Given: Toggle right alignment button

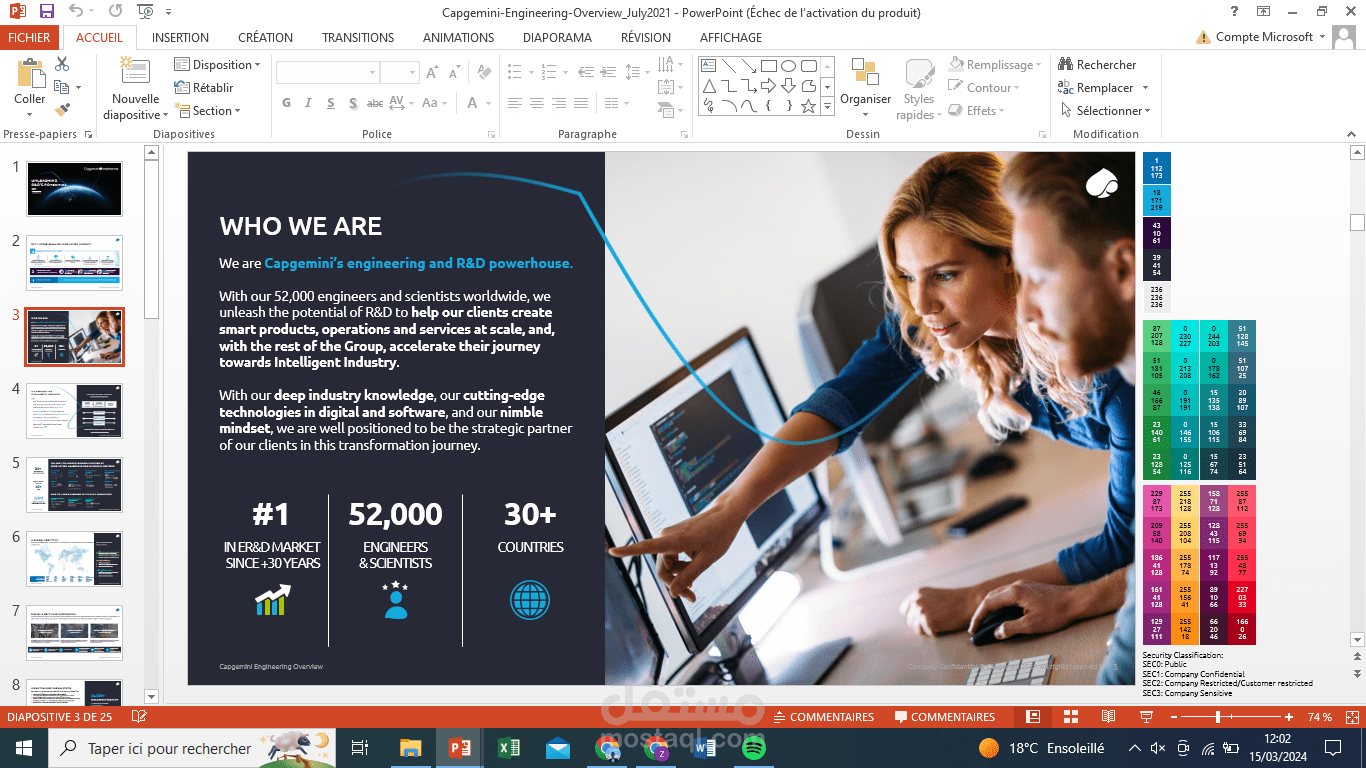Looking at the screenshot, I should tap(559, 103).
